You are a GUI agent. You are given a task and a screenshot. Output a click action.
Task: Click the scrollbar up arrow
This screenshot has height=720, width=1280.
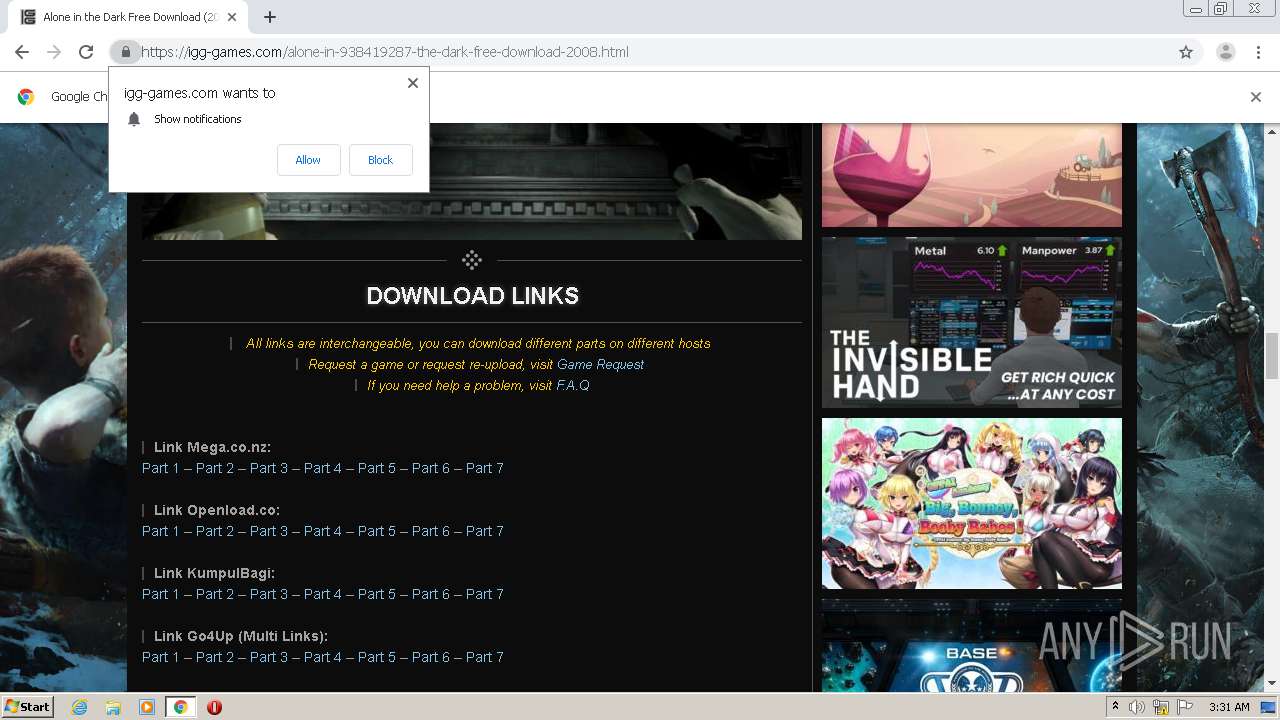pyautogui.click(x=1272, y=131)
